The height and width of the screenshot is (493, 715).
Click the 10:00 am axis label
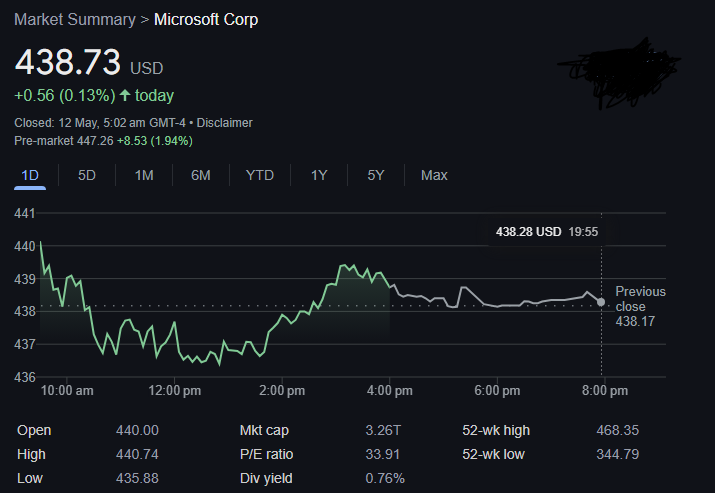click(x=67, y=391)
